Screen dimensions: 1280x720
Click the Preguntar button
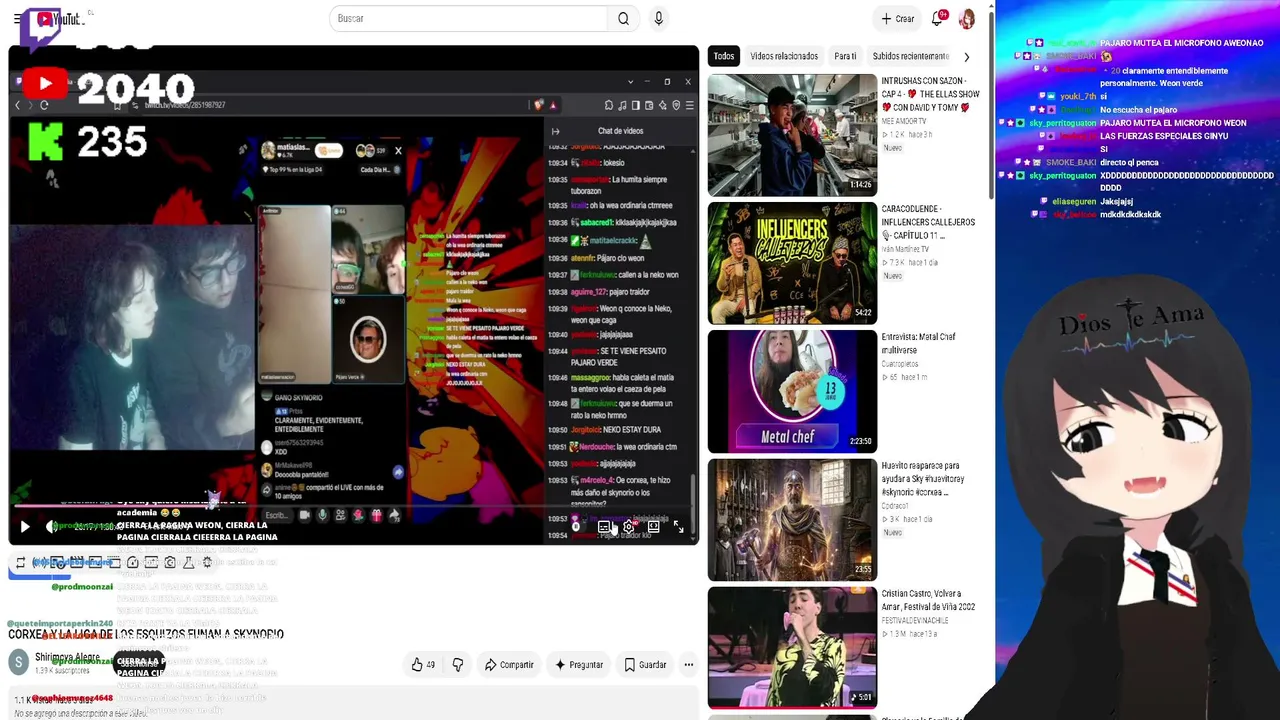pyautogui.click(x=579, y=664)
